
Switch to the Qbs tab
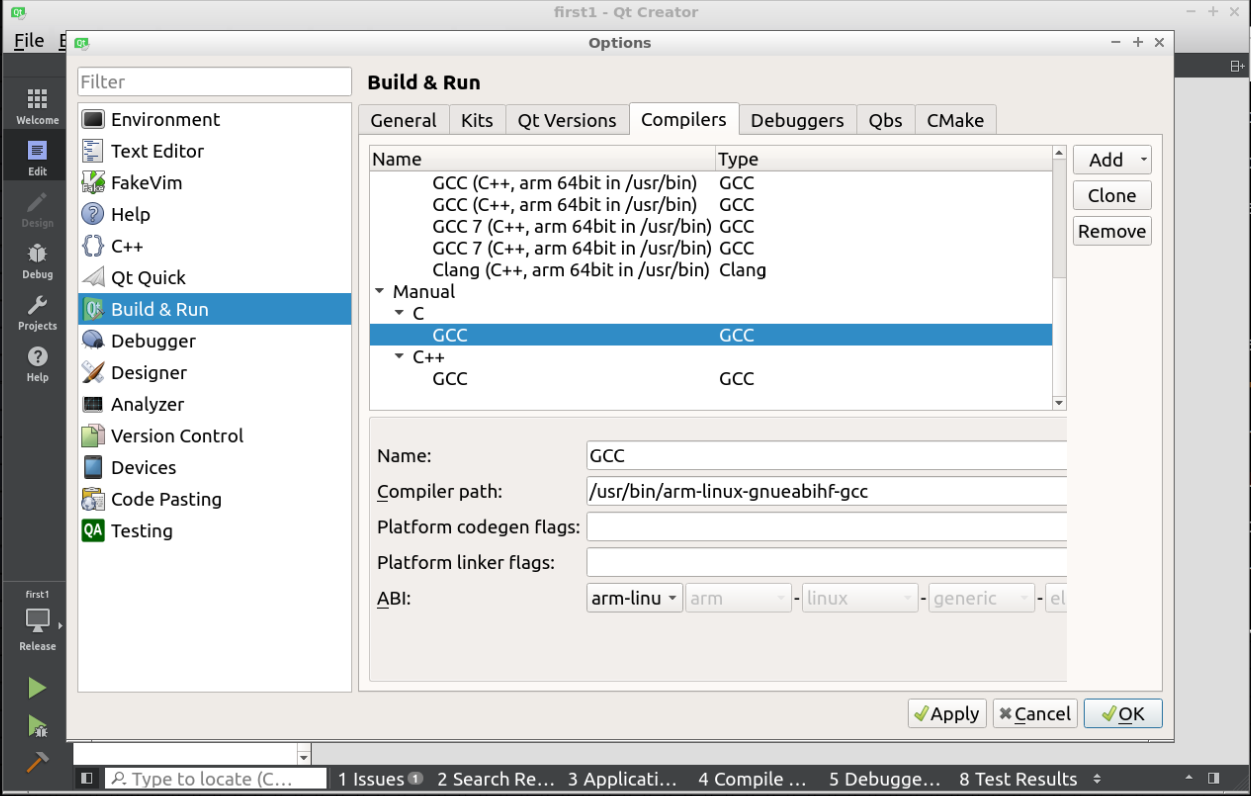(885, 120)
